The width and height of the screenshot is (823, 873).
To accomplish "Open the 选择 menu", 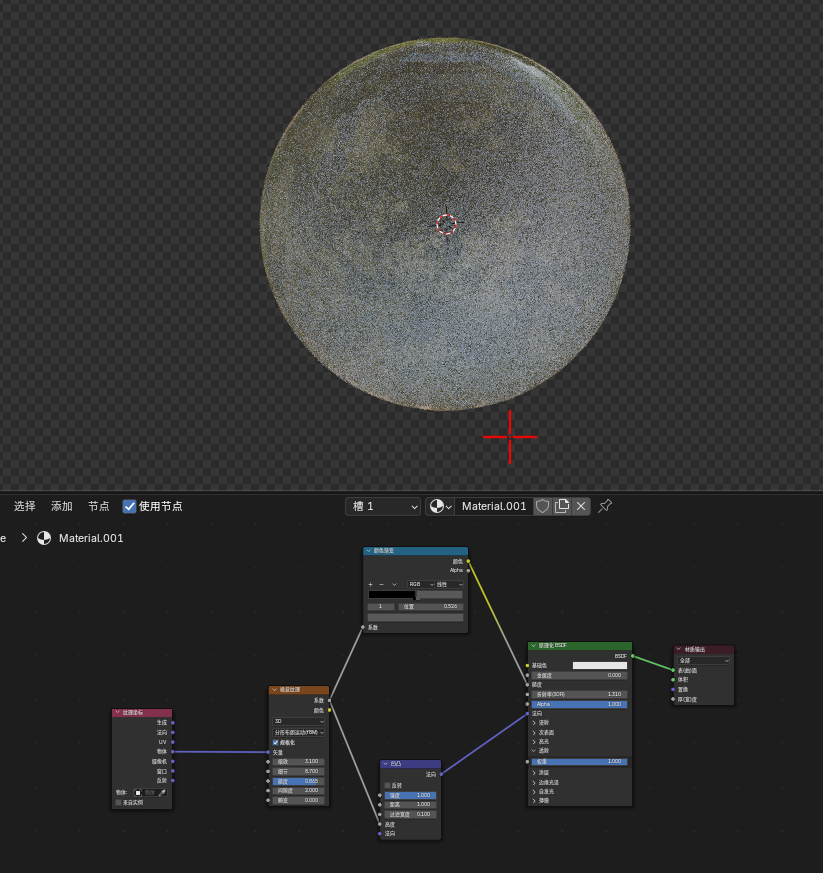I will (25, 506).
